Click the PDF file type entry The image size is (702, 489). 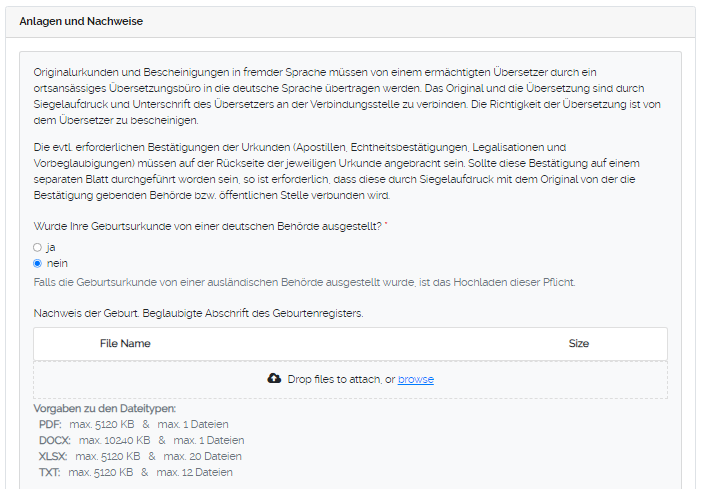click(x=50, y=424)
